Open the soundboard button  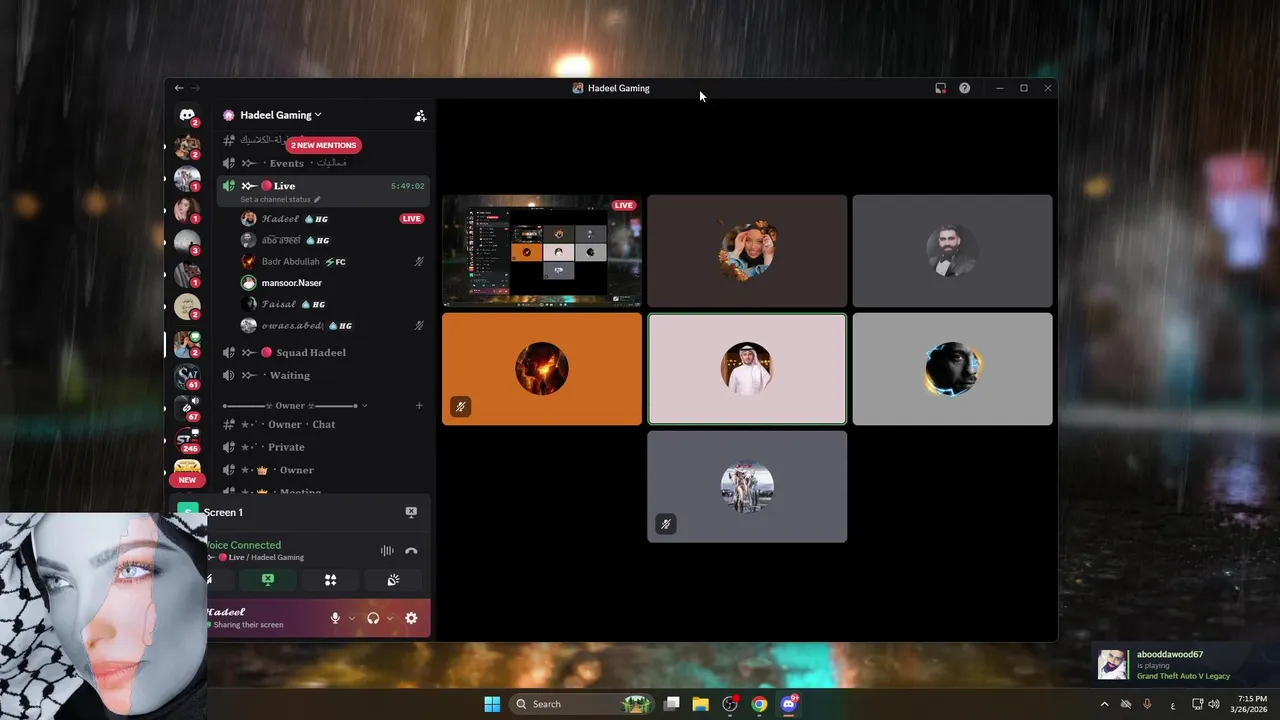coord(393,580)
